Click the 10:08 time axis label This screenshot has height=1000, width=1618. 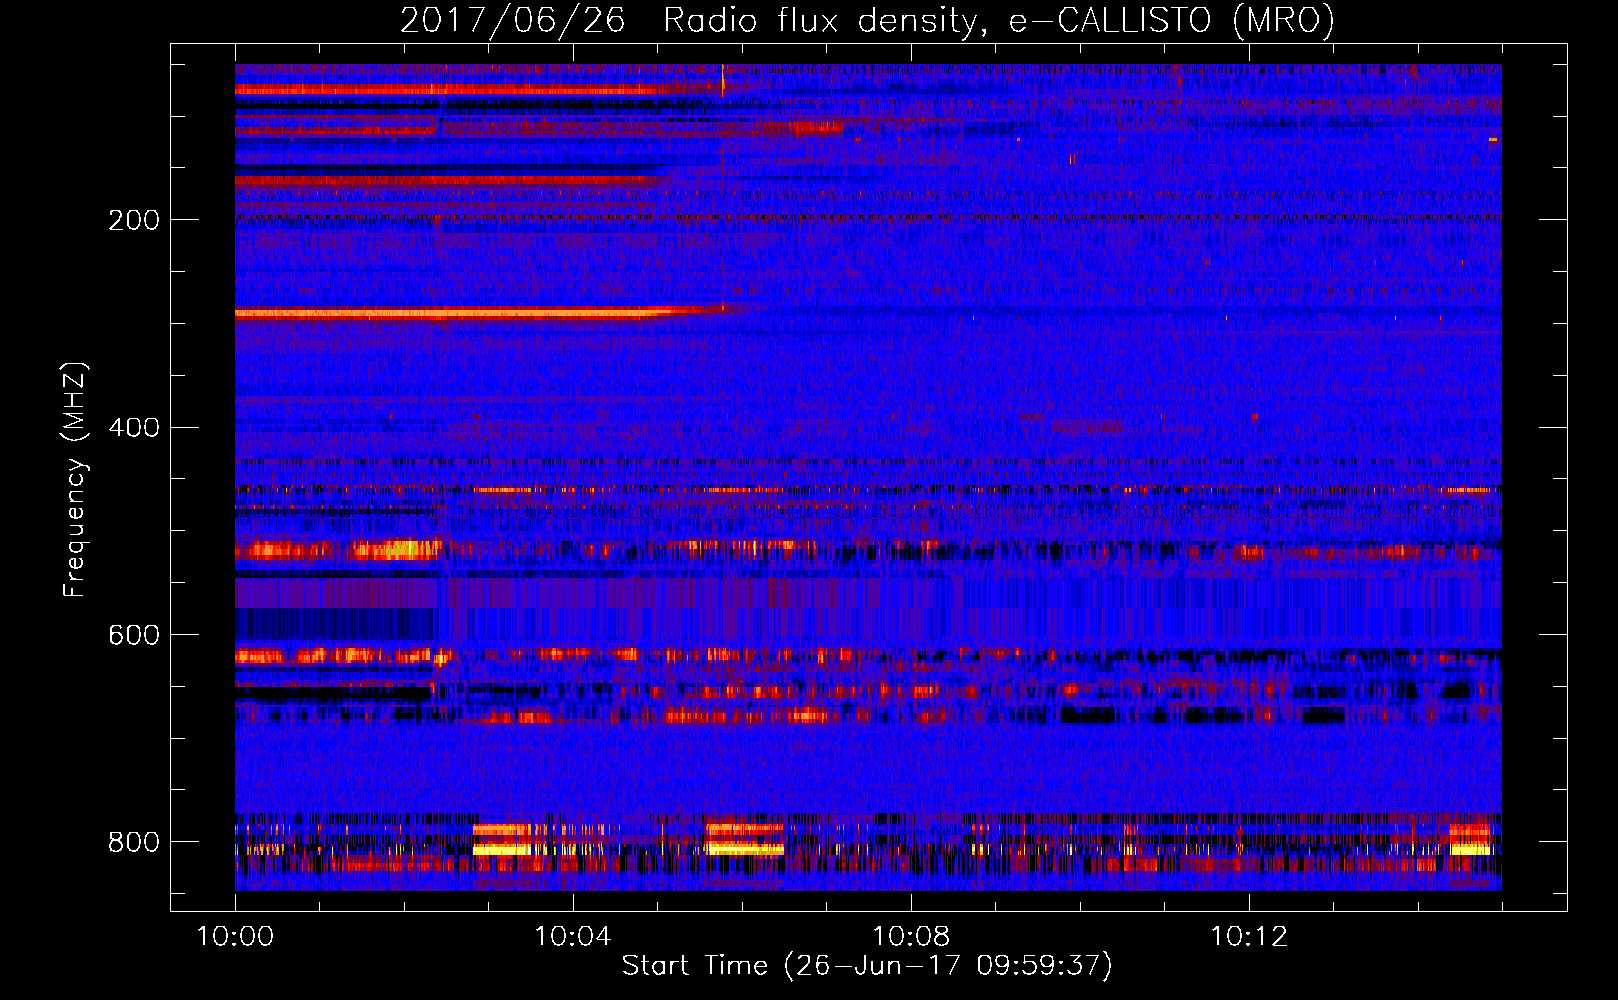pos(911,937)
